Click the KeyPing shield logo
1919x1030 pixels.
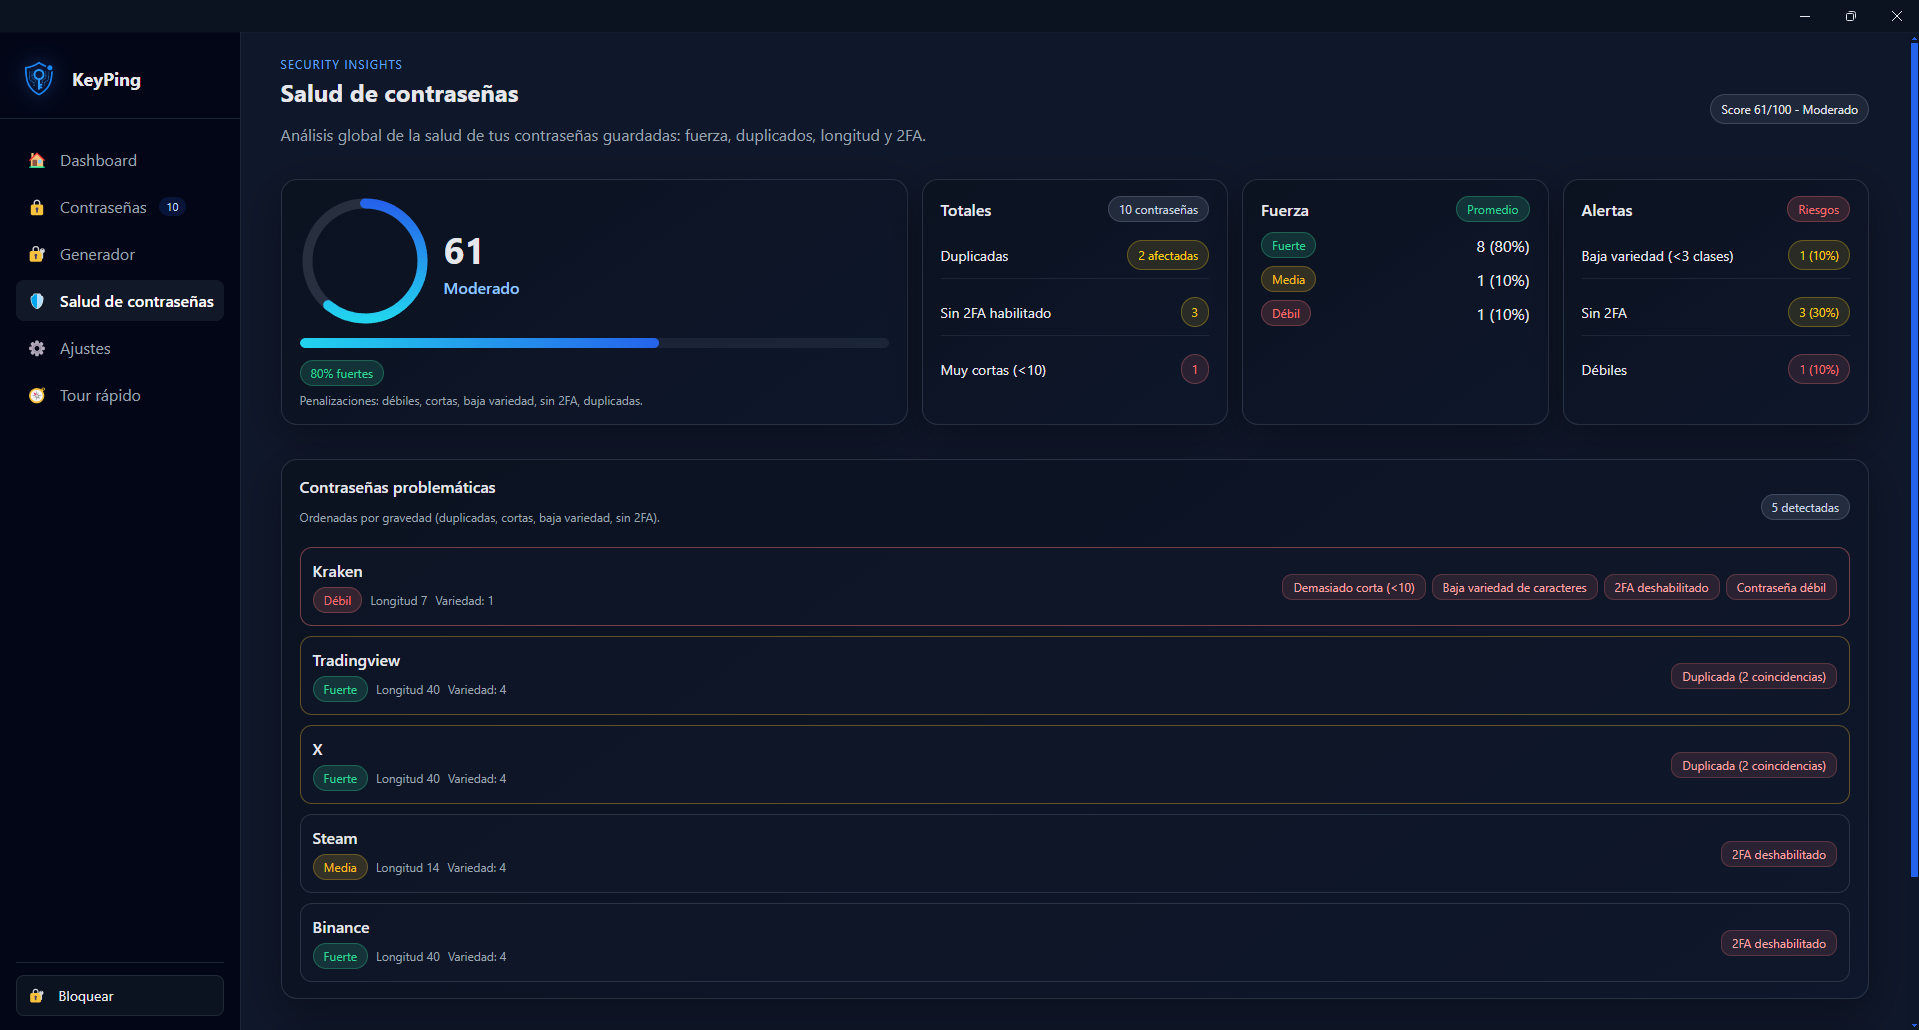coord(38,78)
